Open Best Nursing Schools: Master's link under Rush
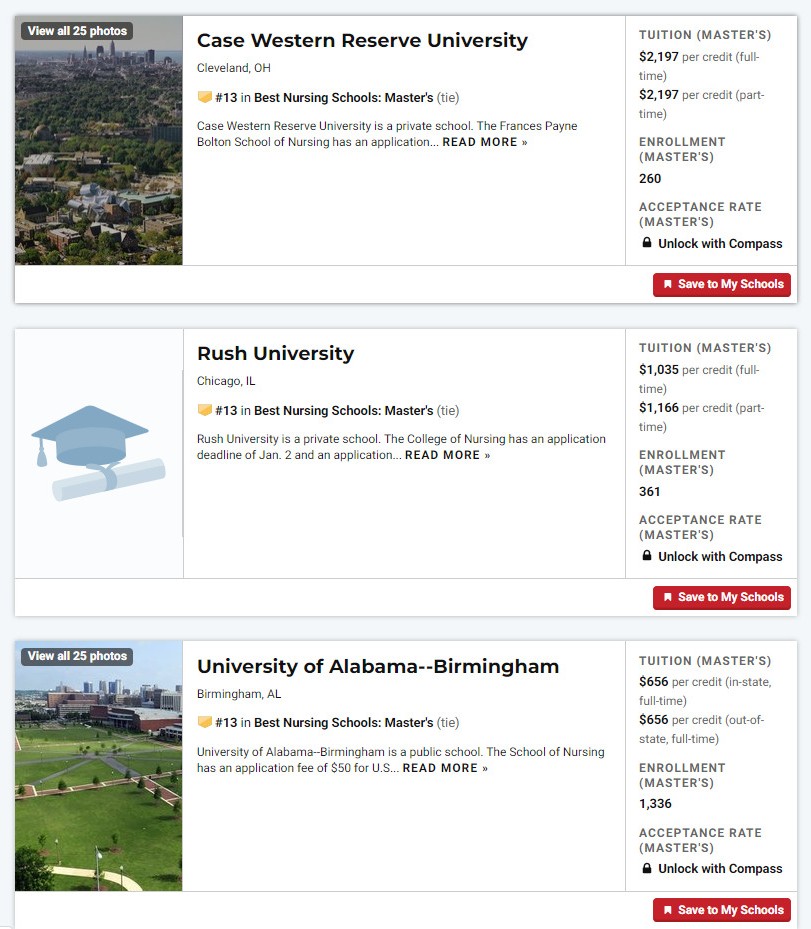The height and width of the screenshot is (929, 811). (x=344, y=410)
